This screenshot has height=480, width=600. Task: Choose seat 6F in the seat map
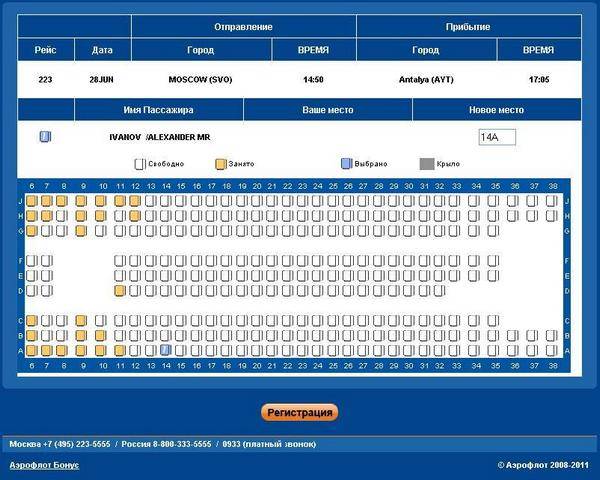[32, 261]
